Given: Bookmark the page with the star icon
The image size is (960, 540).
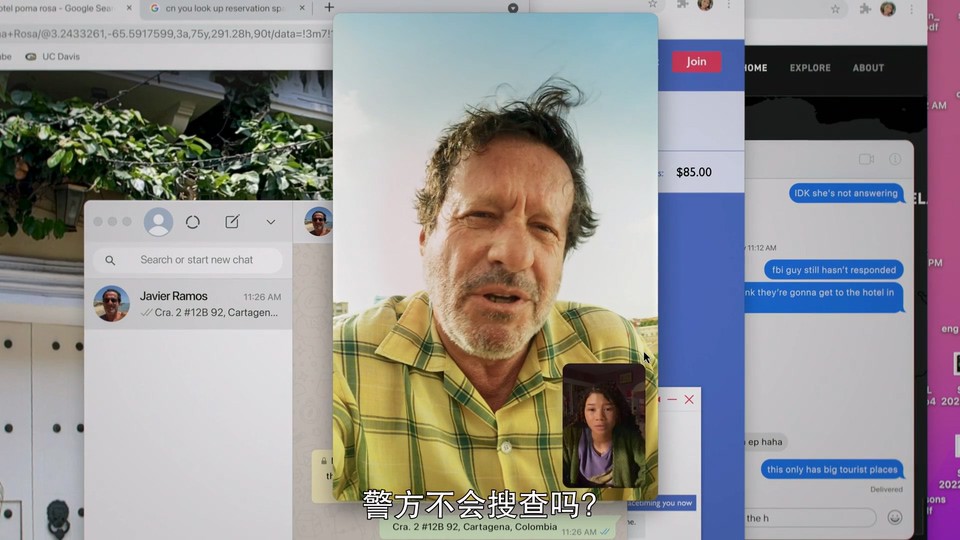Looking at the screenshot, I should click(x=835, y=9).
